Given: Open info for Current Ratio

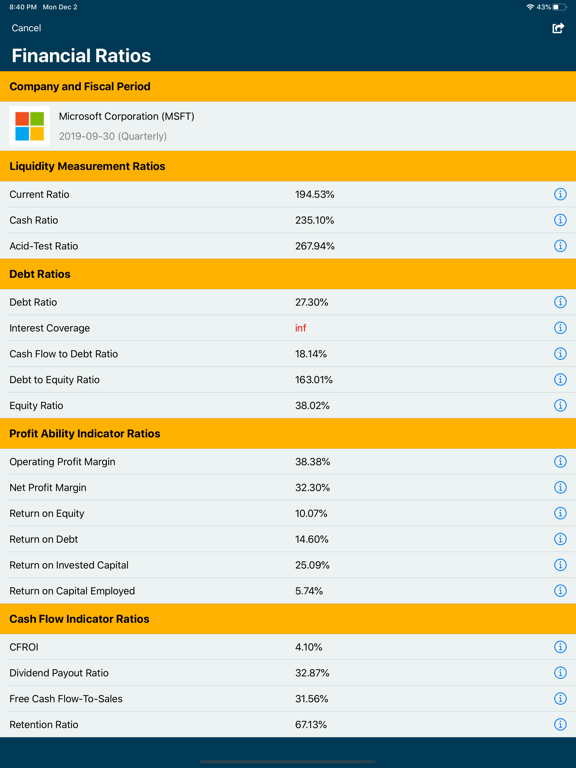Looking at the screenshot, I should (x=560, y=194).
